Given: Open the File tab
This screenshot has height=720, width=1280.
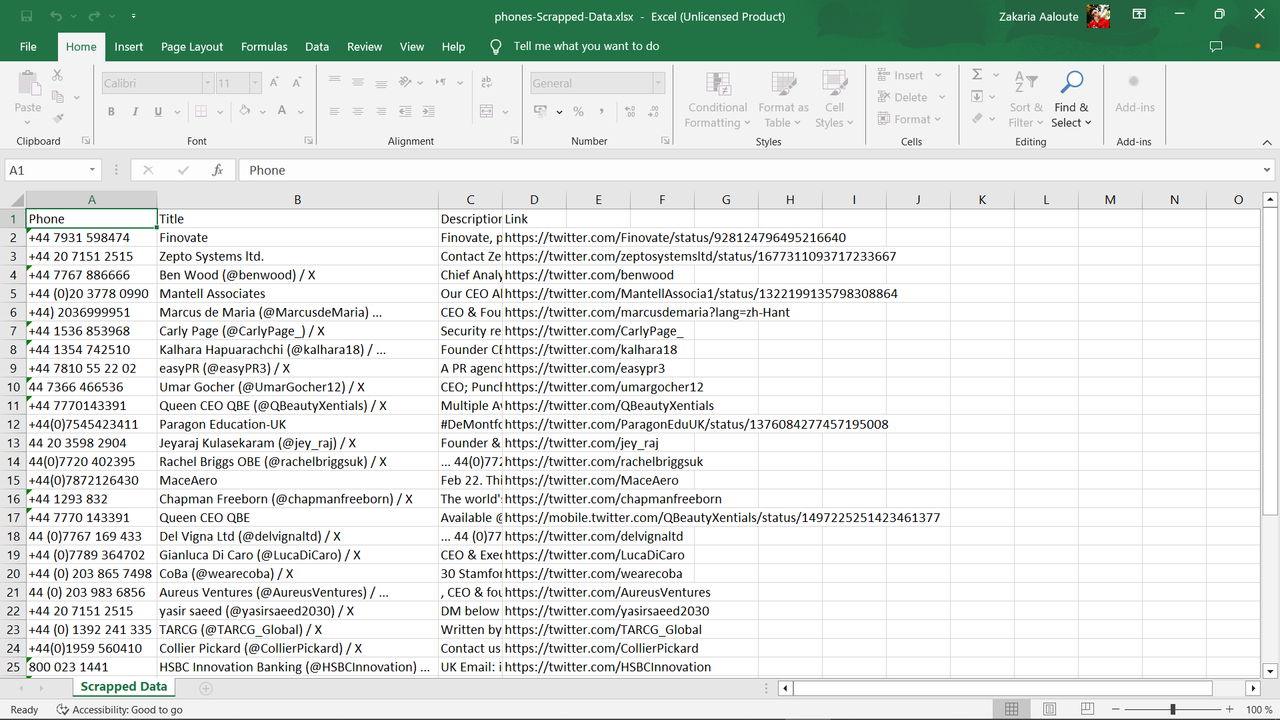Looking at the screenshot, I should 28,46.
